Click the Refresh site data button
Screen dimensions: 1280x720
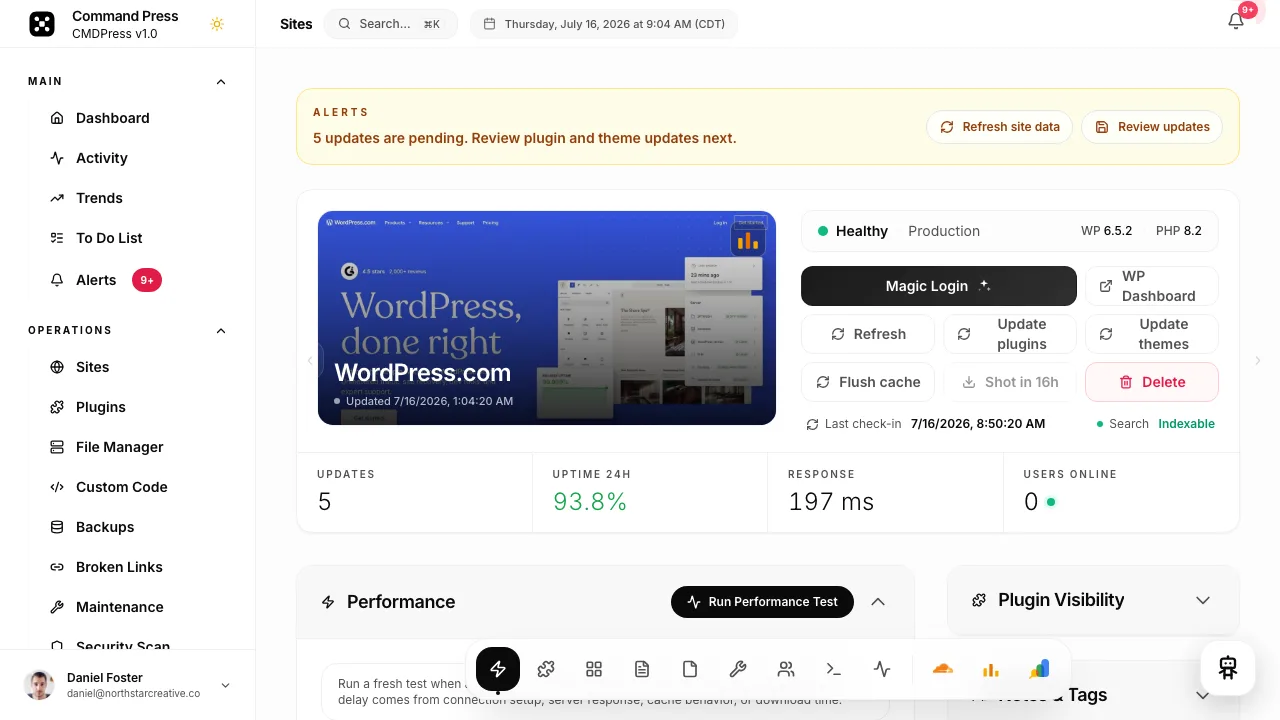1000,127
